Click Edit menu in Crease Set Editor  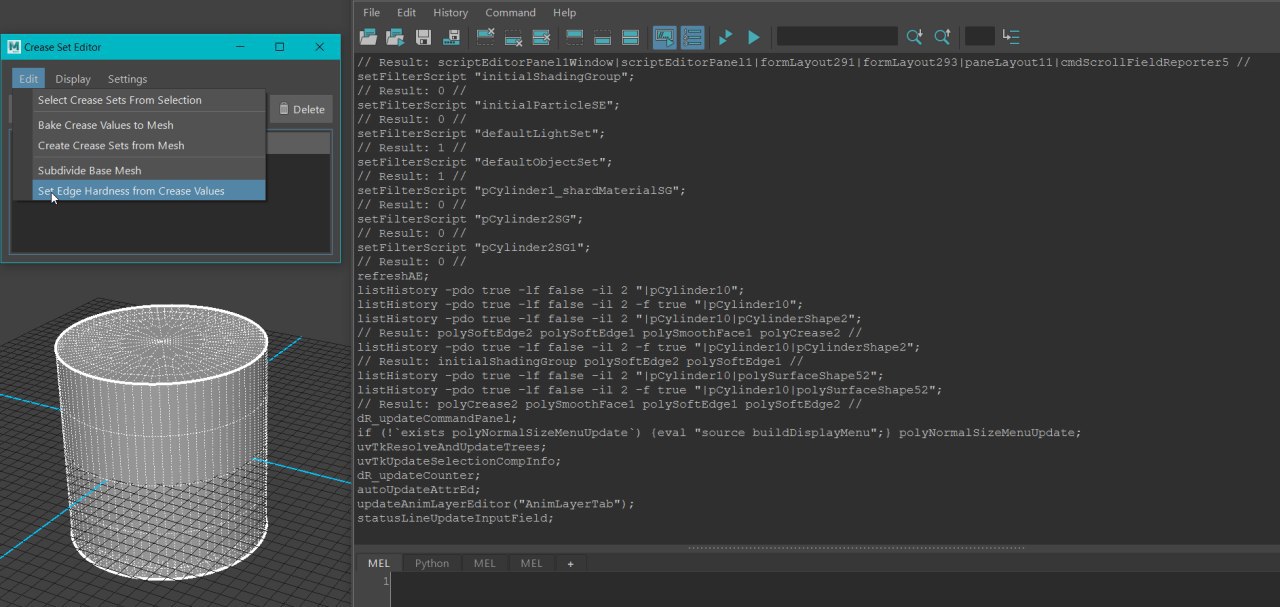pyautogui.click(x=29, y=79)
